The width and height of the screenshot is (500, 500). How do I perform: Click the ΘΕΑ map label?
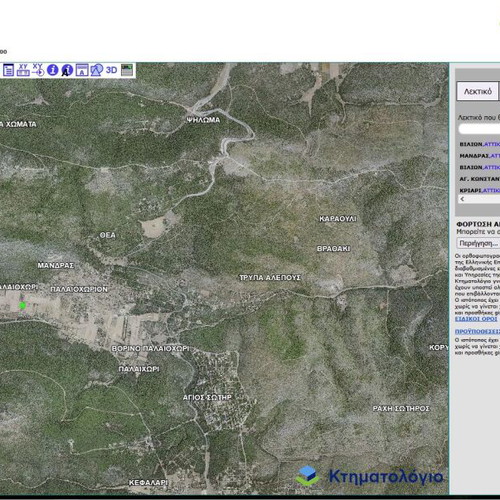[x=108, y=235]
